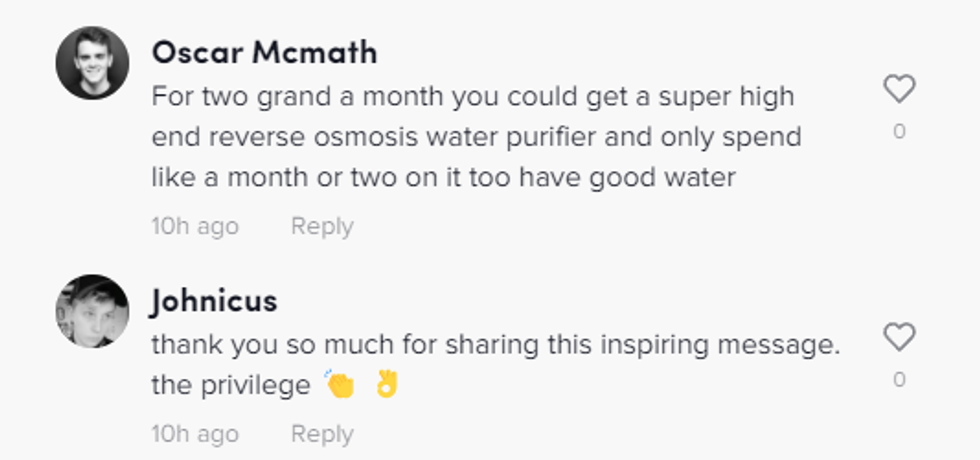Visit the Johnicus username link
Viewport: 980px width, 460px height.
point(214,301)
